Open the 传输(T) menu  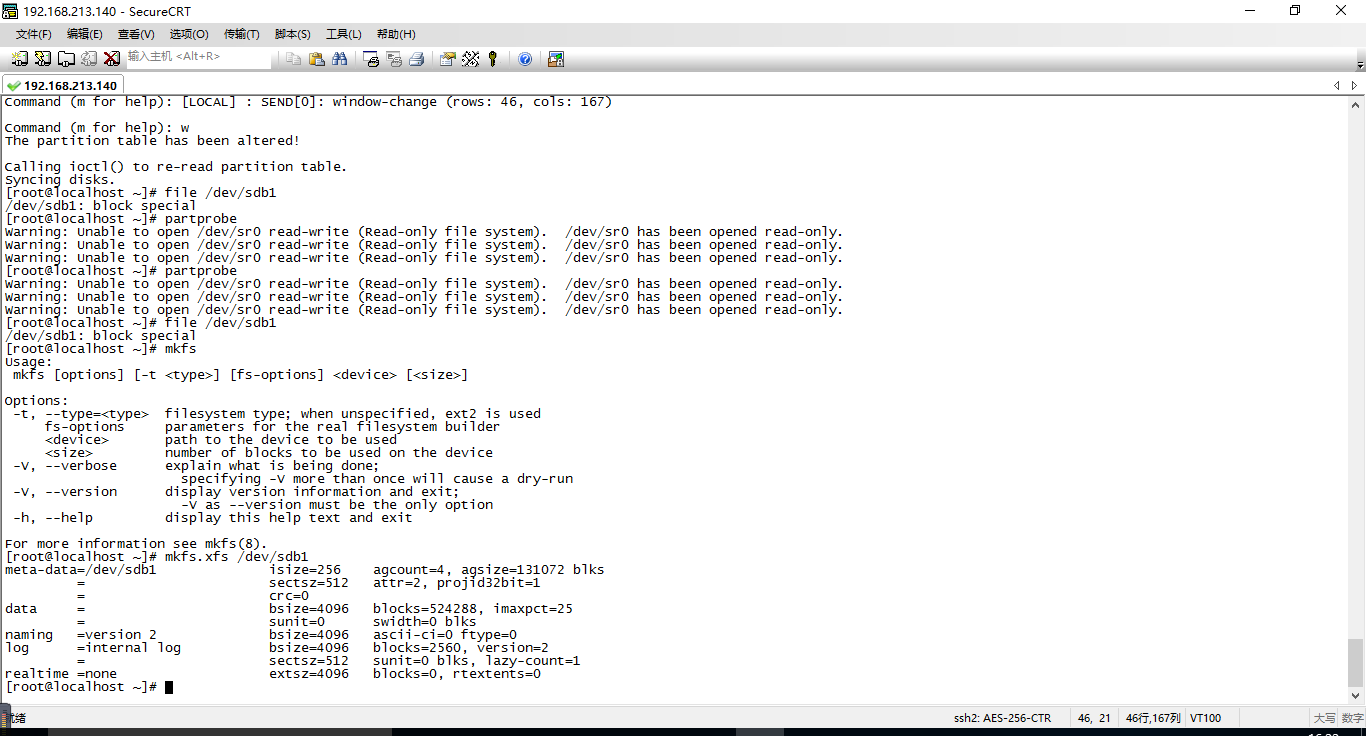pos(241,34)
